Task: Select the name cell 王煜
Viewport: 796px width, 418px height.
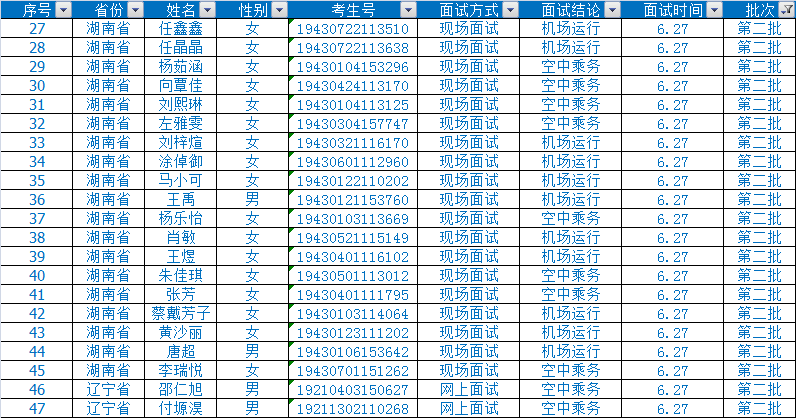Action: point(181,256)
